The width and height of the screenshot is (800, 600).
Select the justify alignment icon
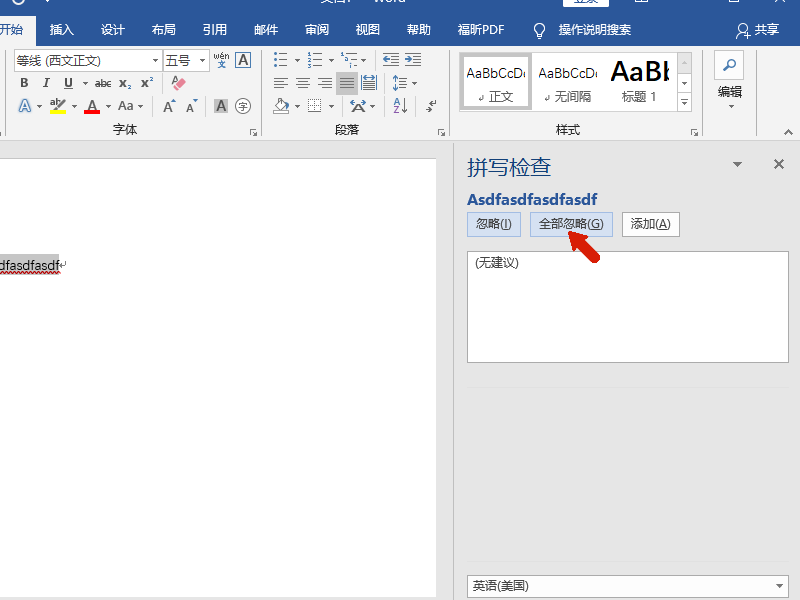point(346,83)
